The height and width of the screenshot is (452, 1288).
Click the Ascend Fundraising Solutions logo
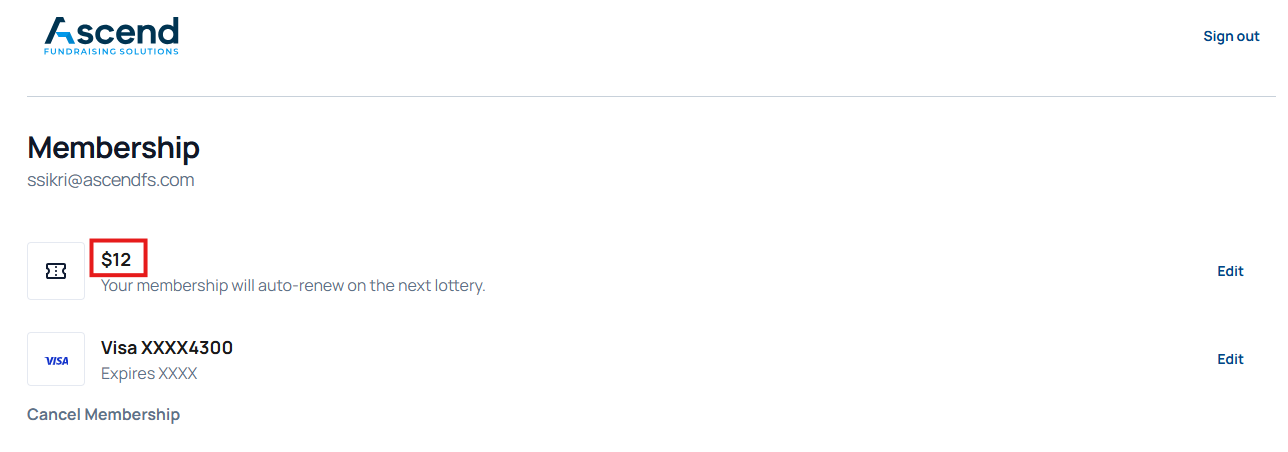111,35
